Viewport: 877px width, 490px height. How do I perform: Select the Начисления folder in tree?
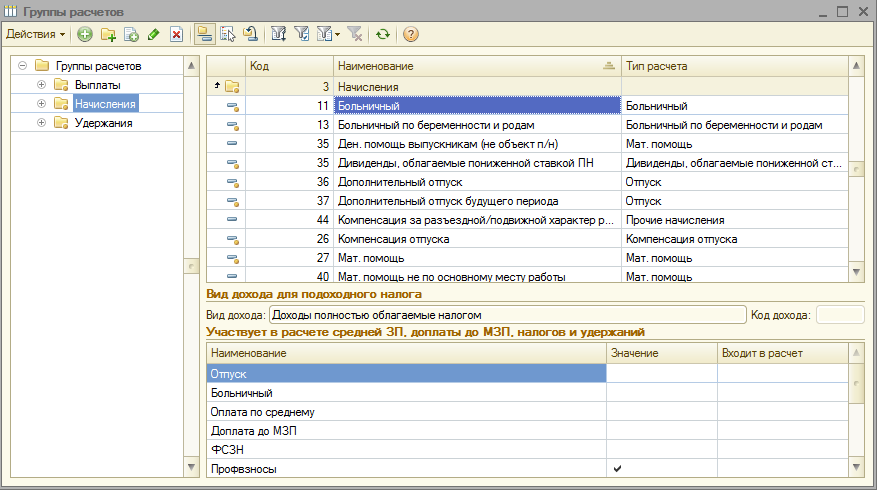tap(105, 104)
